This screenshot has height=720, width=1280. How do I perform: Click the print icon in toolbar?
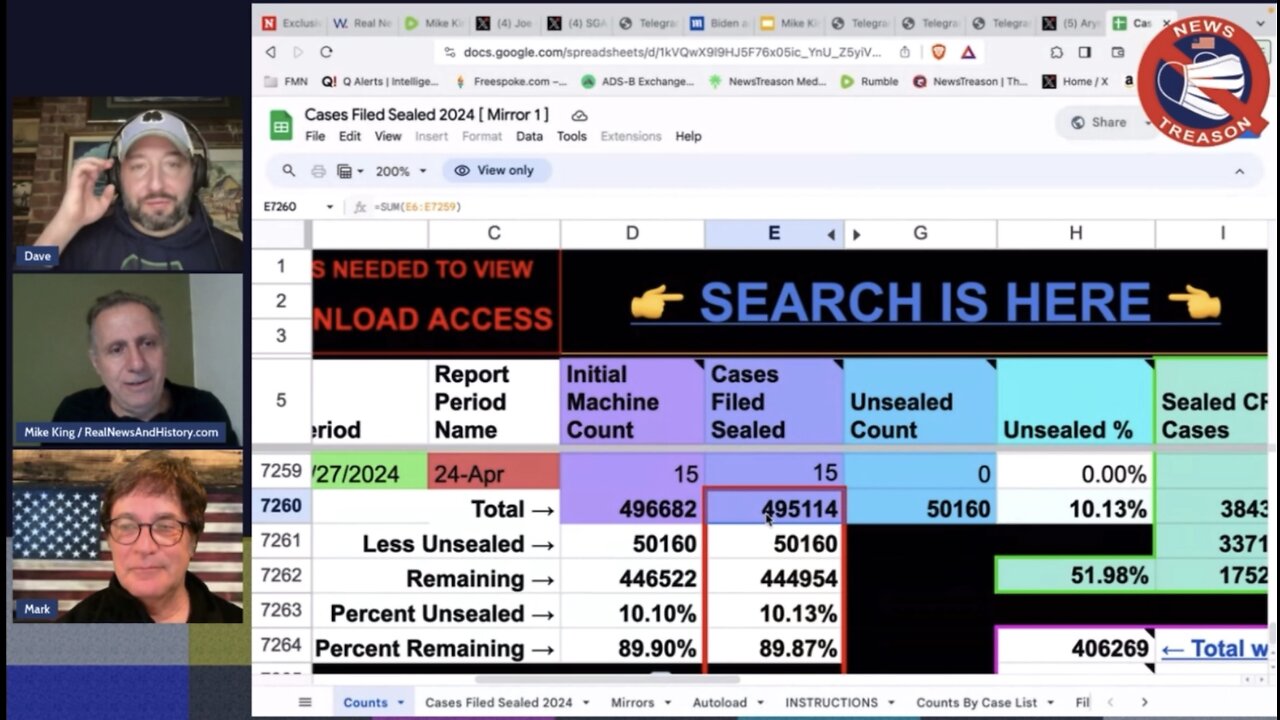point(318,171)
